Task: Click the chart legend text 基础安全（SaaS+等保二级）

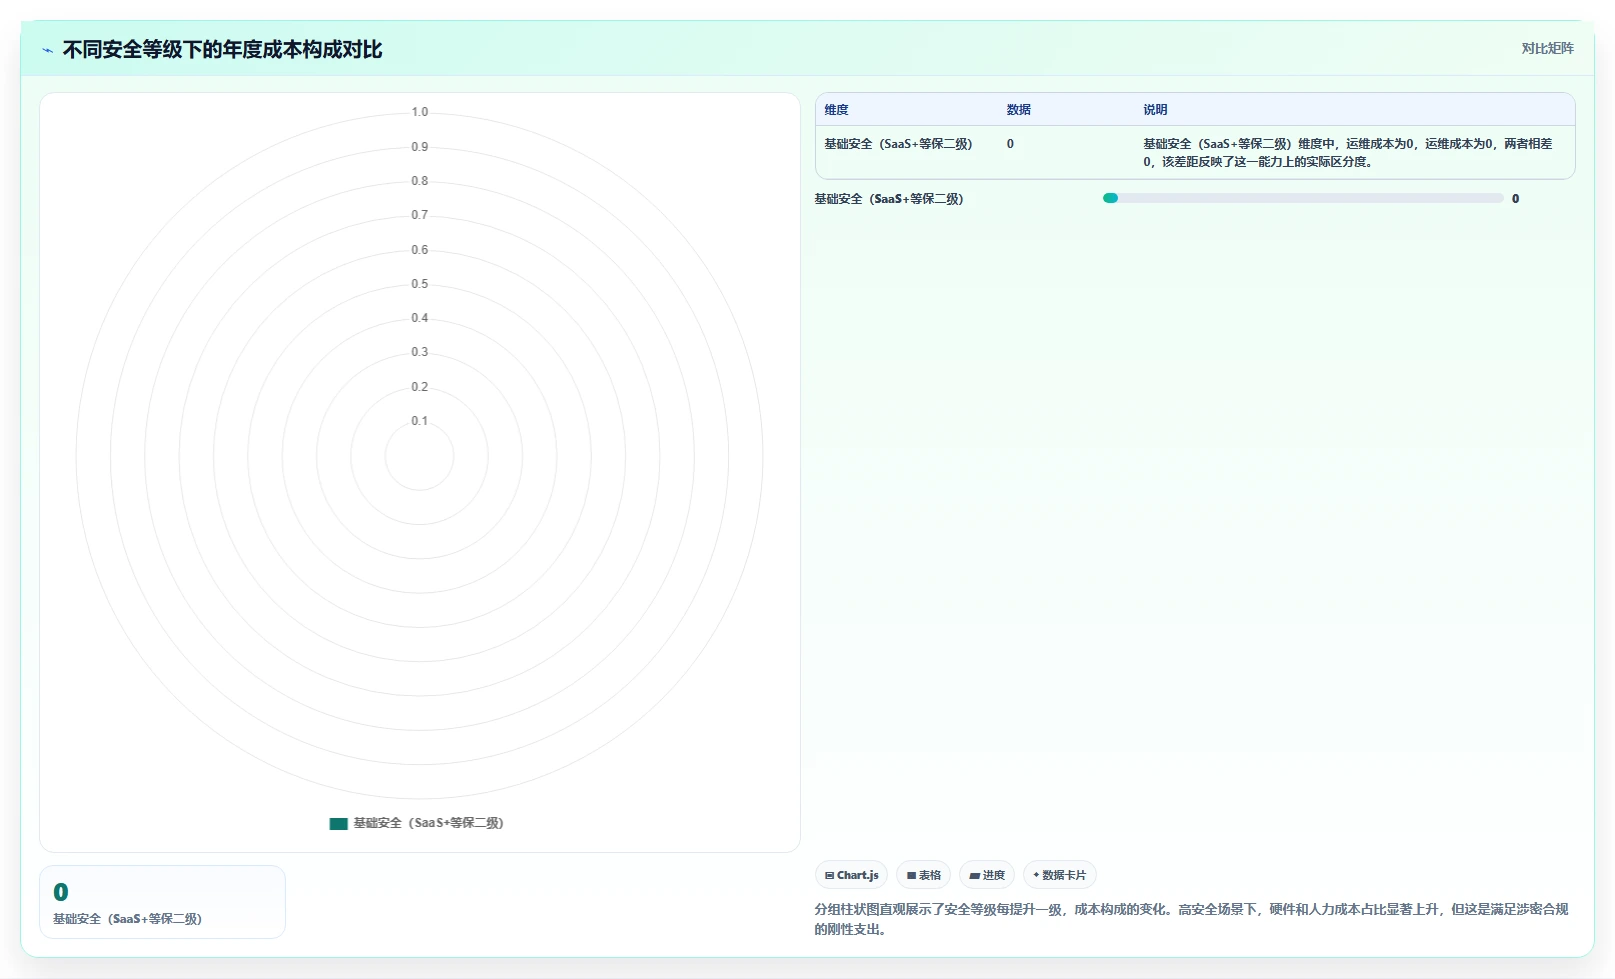Action: [x=428, y=823]
